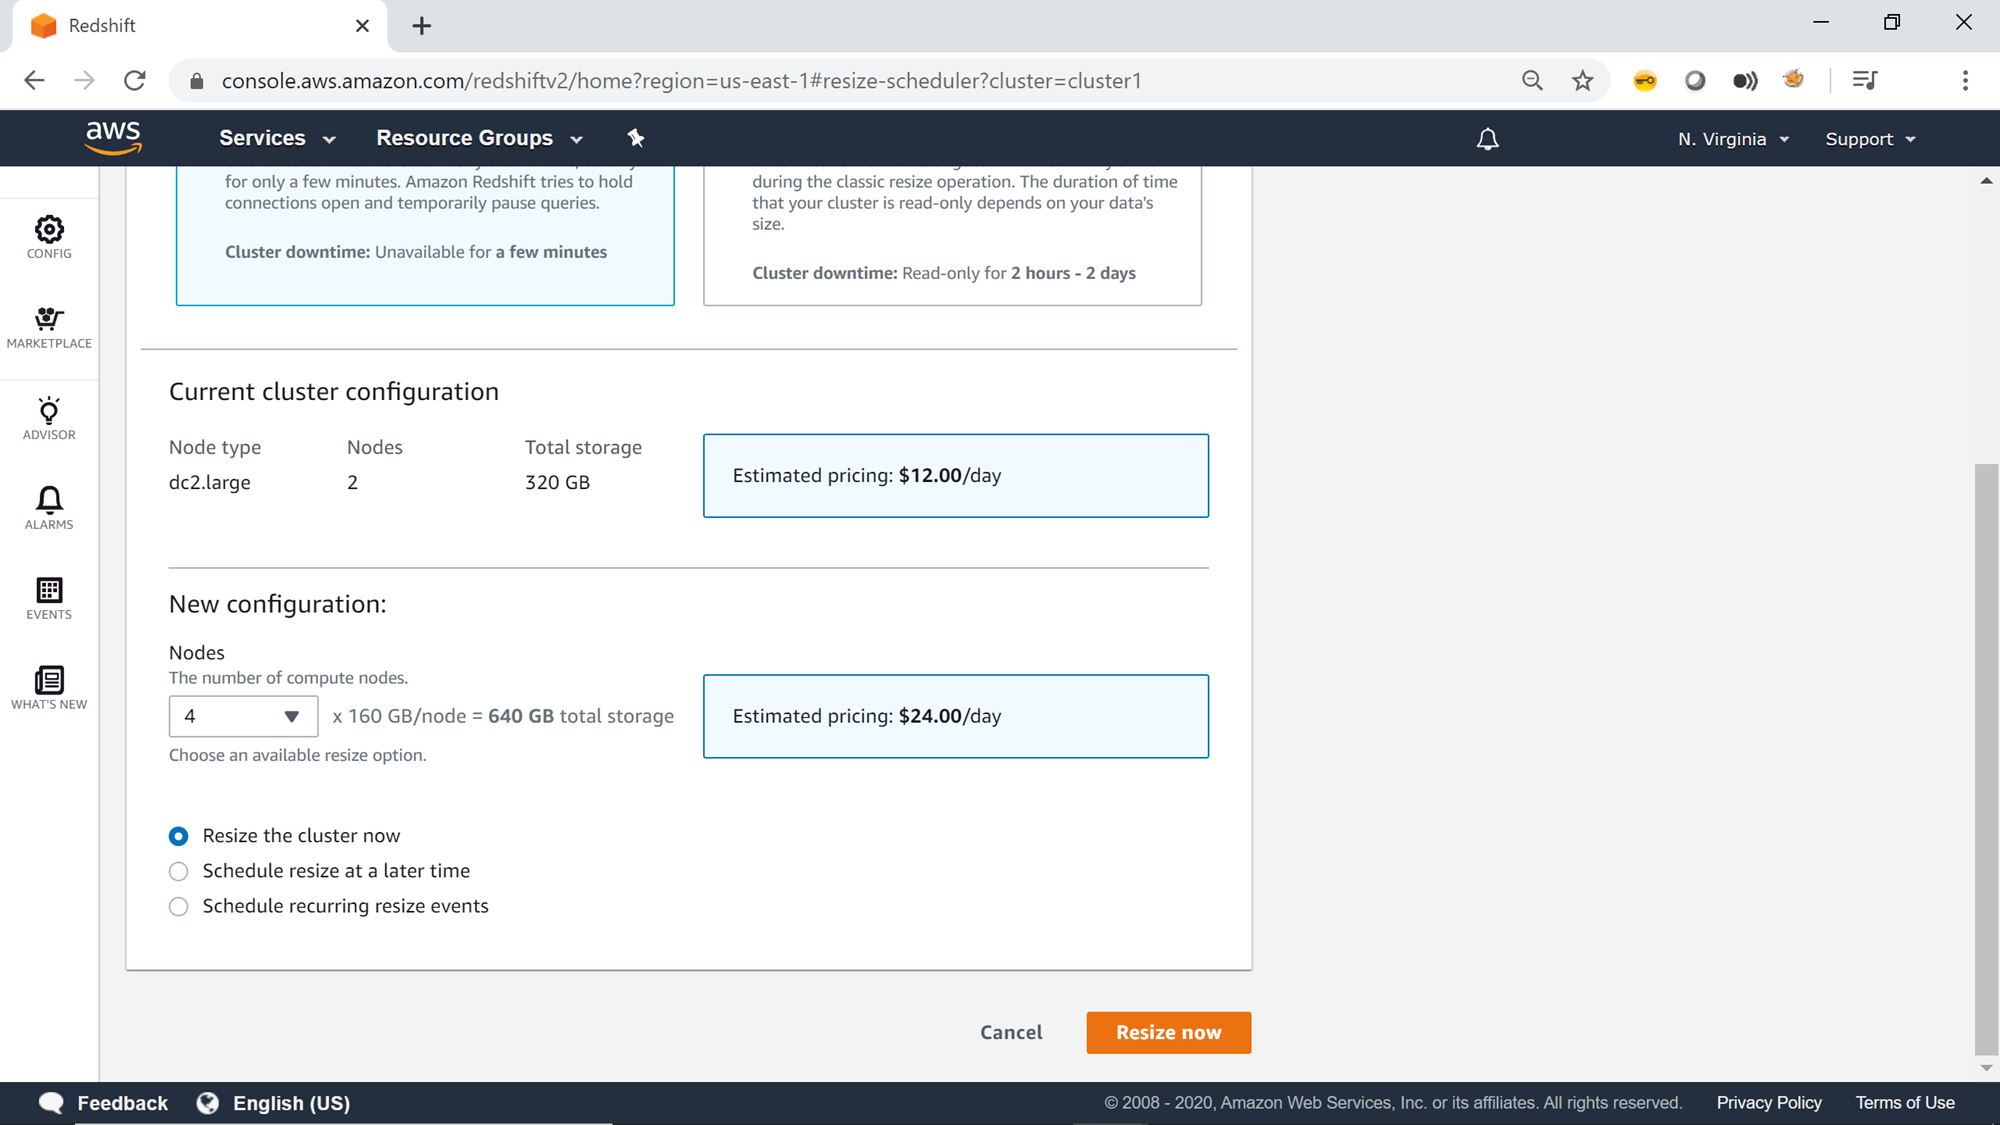Click the Resize now button
This screenshot has width=2000, height=1125.
pyautogui.click(x=1168, y=1032)
